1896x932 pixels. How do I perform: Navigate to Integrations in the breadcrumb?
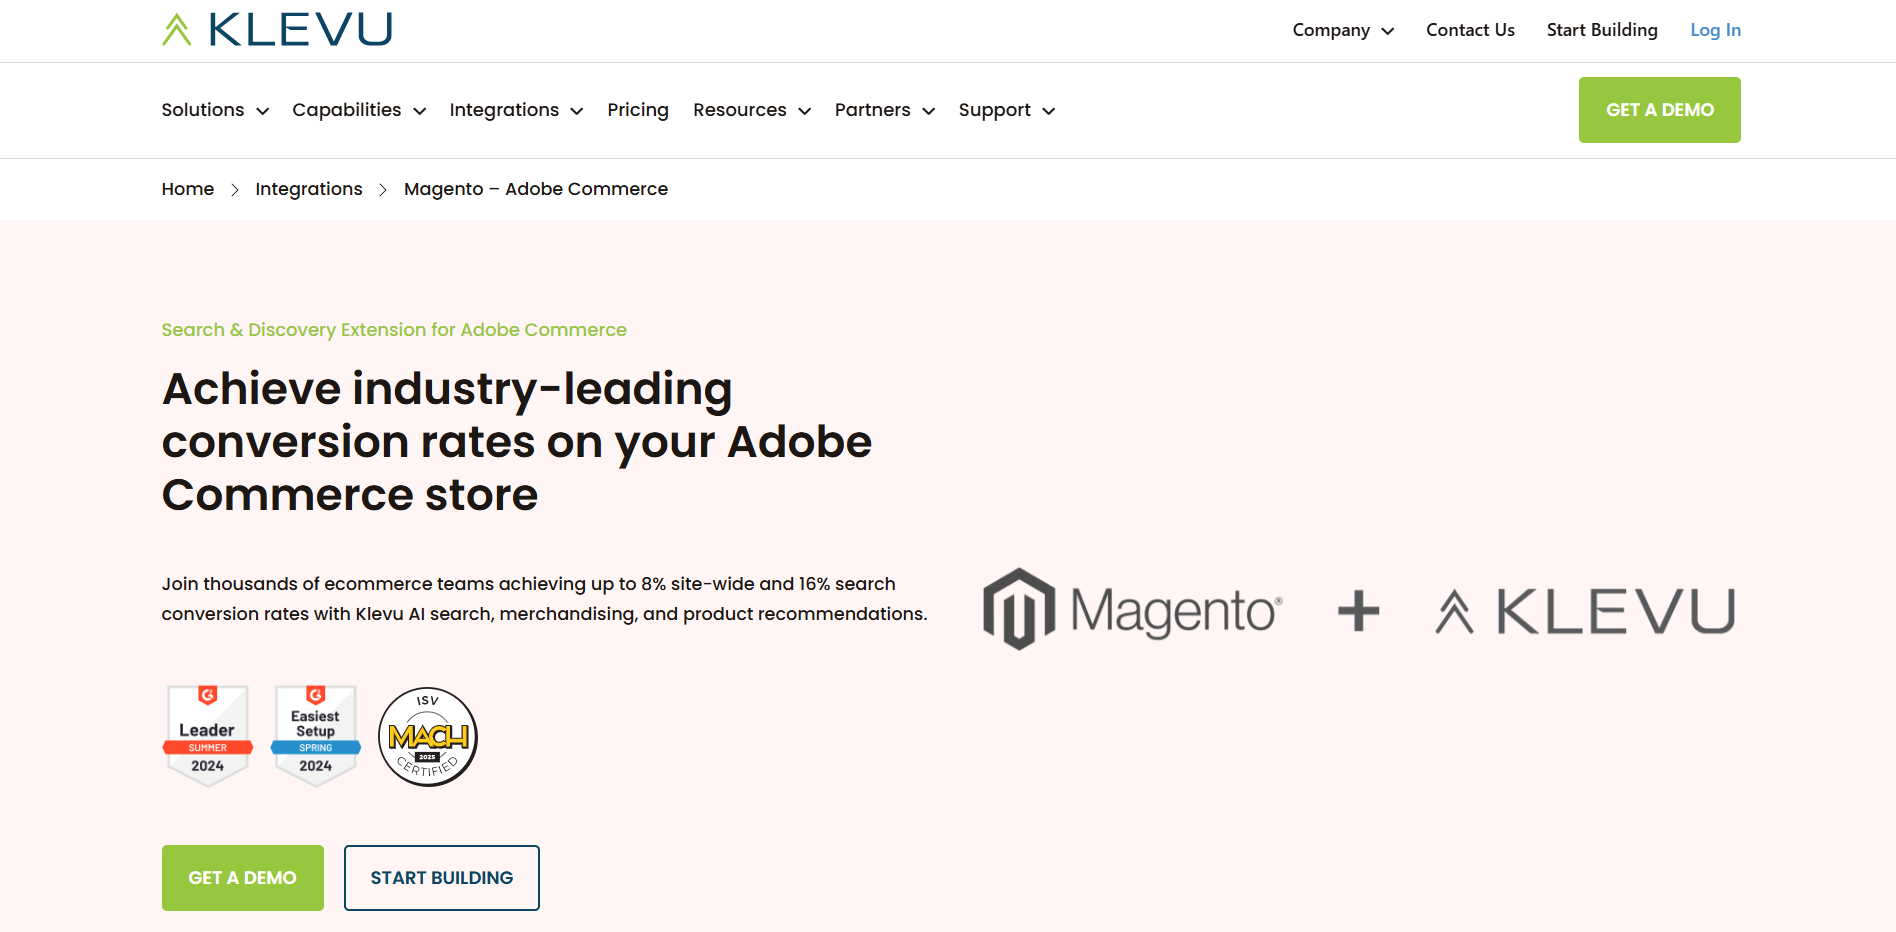pos(309,189)
